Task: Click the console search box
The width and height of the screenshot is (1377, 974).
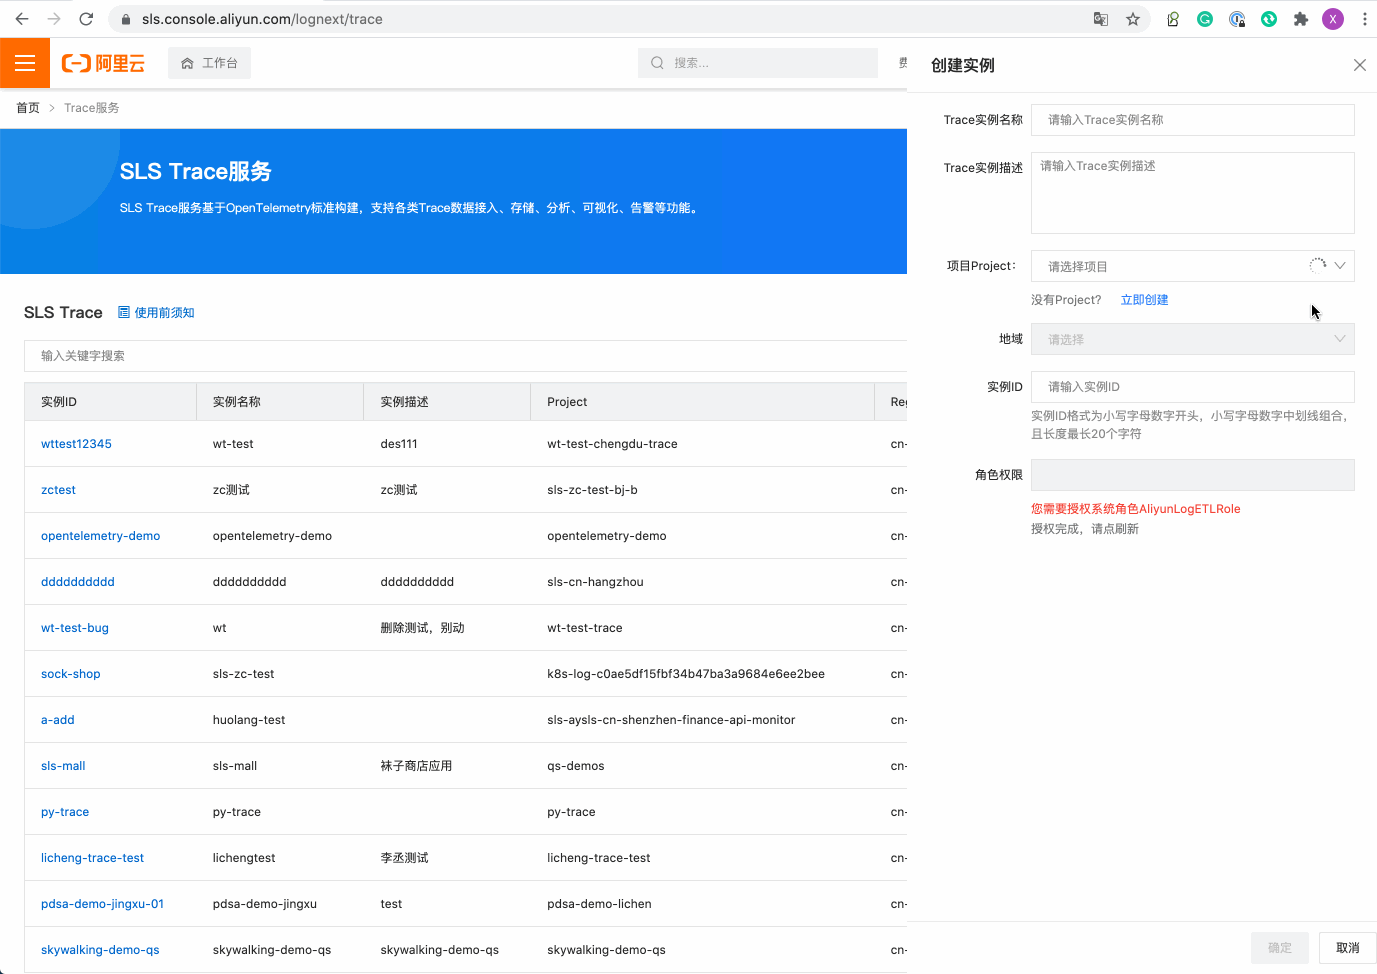Action: tap(758, 63)
